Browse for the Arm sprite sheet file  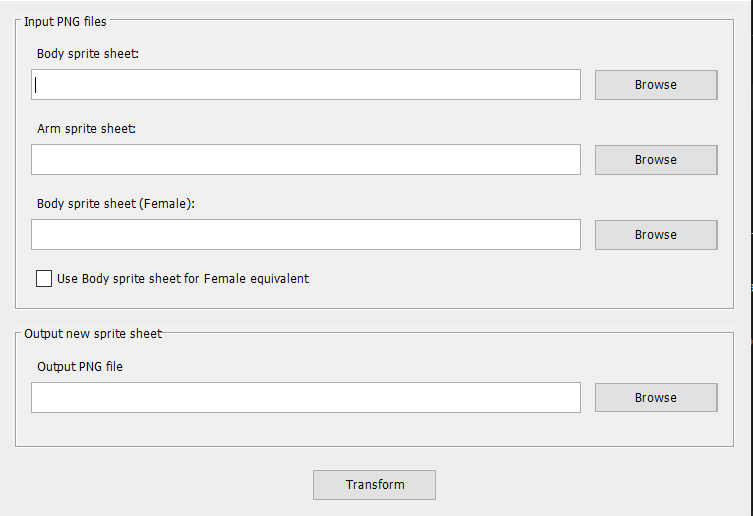655,160
